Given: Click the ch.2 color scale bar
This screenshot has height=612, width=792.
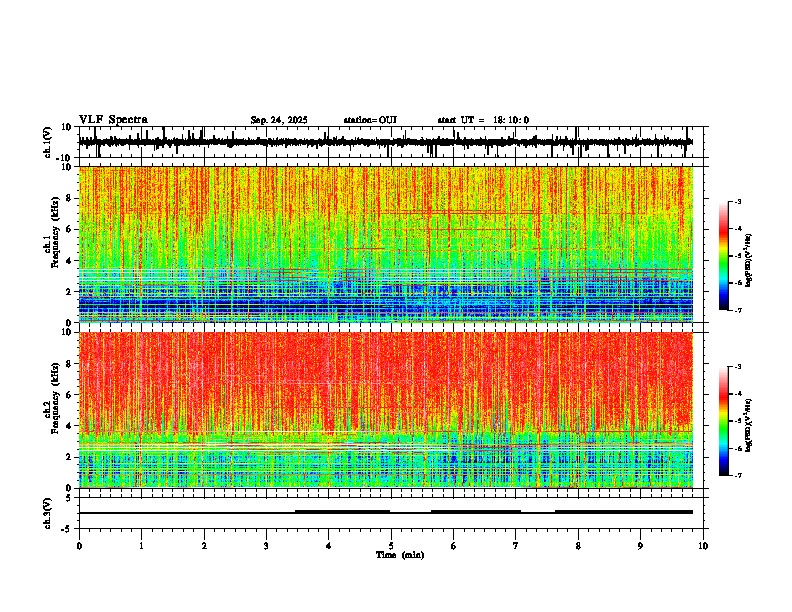Looking at the screenshot, I should 723,421.
